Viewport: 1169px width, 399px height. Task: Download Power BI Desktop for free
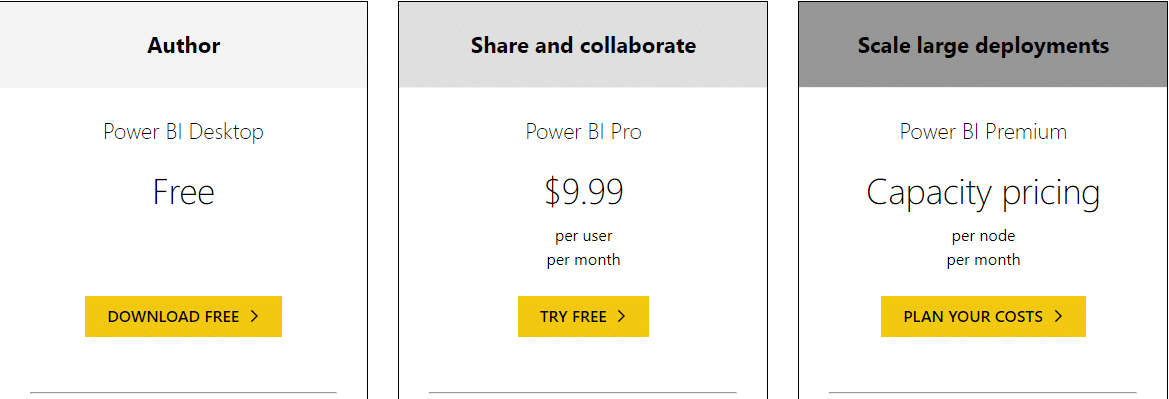183,316
